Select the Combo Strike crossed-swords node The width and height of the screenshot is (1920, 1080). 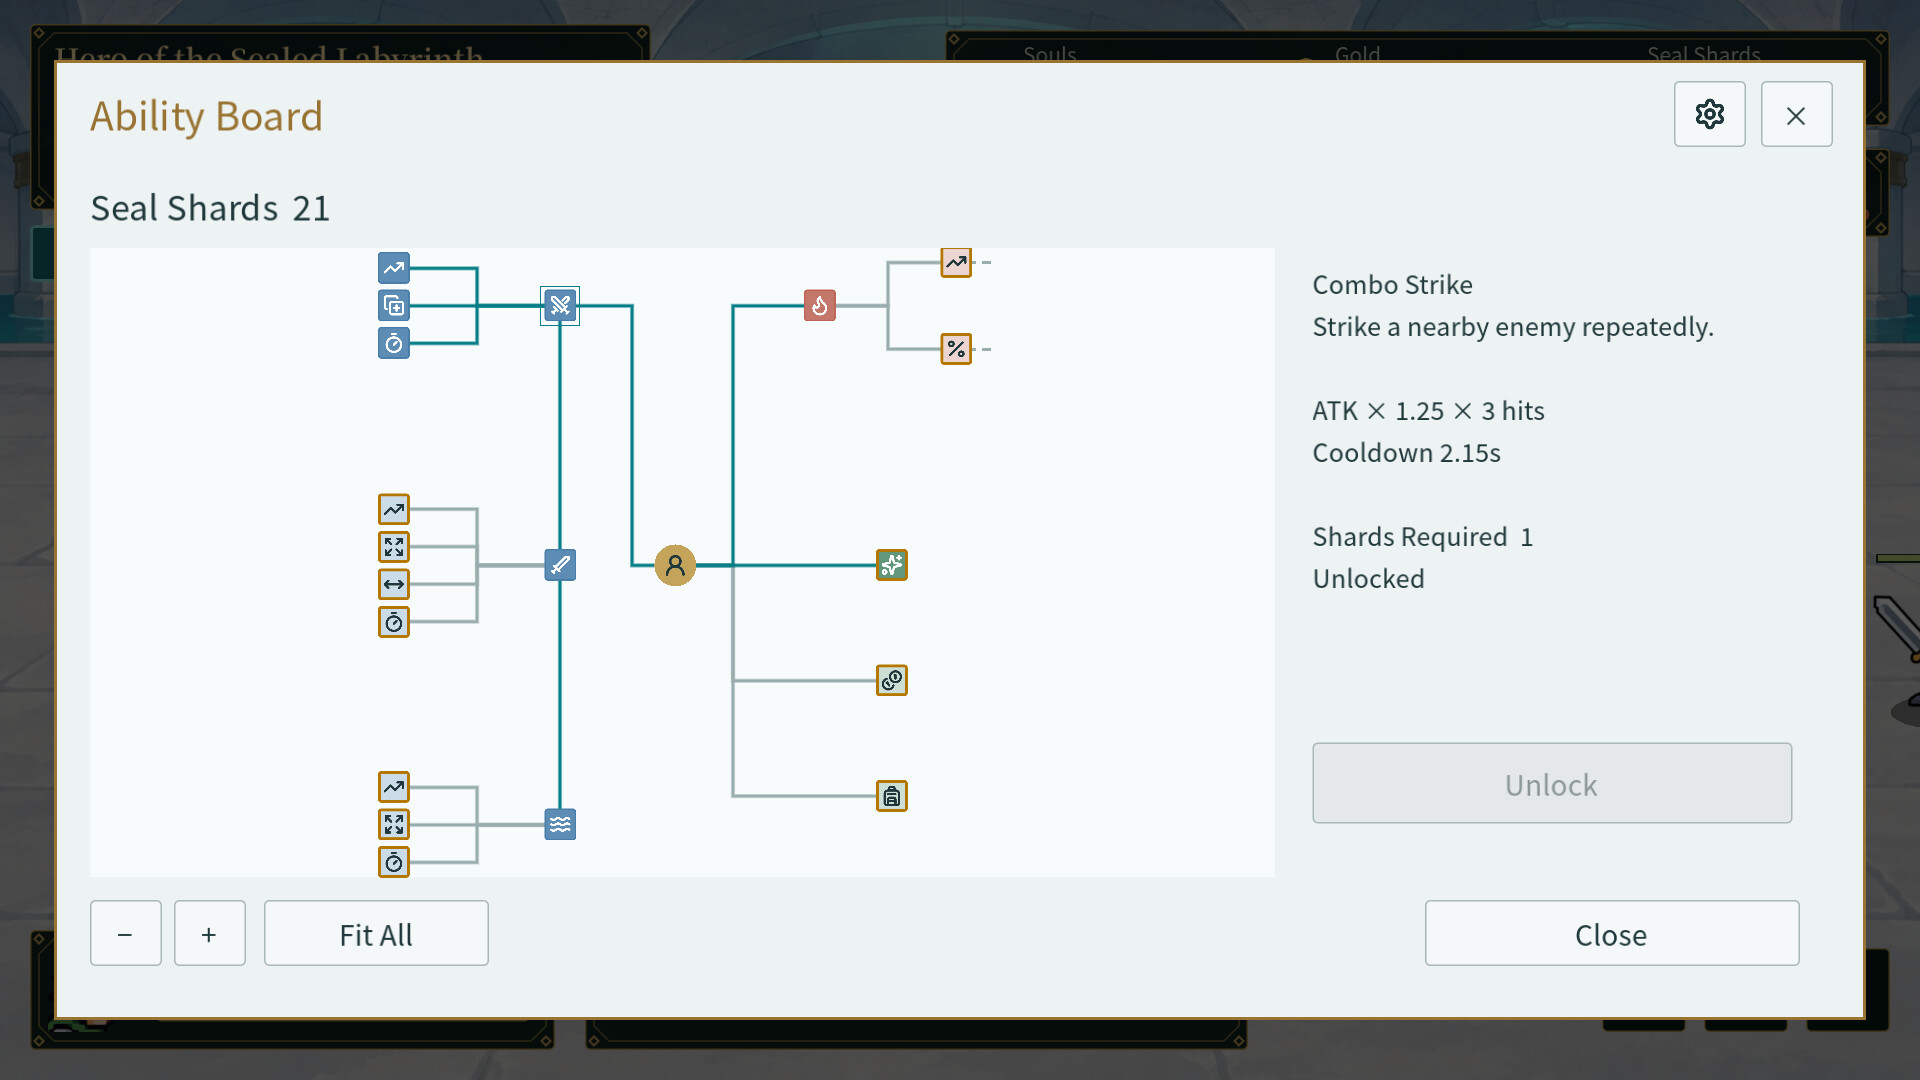tap(560, 305)
